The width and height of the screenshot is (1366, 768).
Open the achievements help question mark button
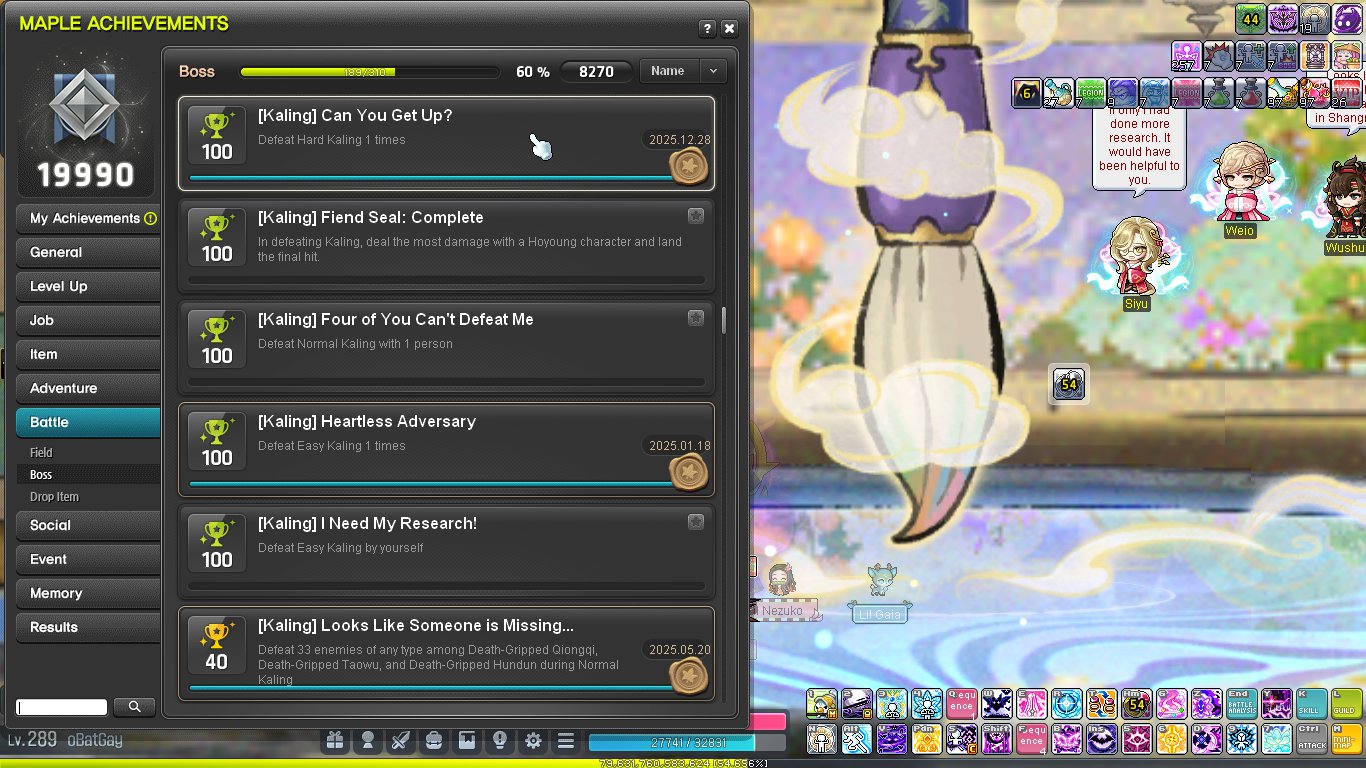[707, 29]
